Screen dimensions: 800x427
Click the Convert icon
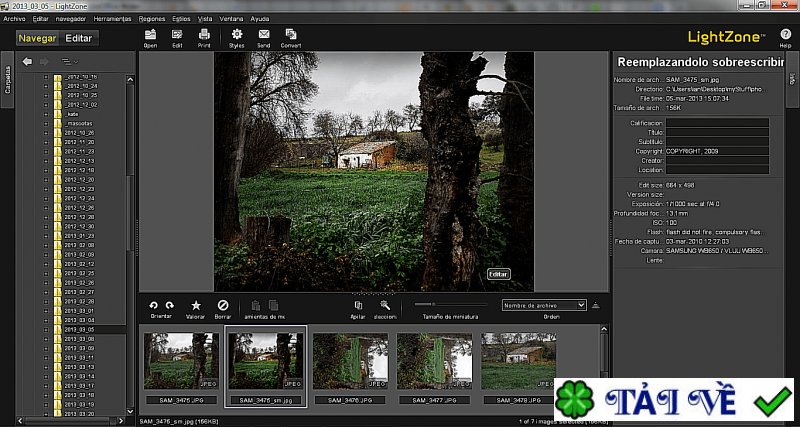[291, 36]
